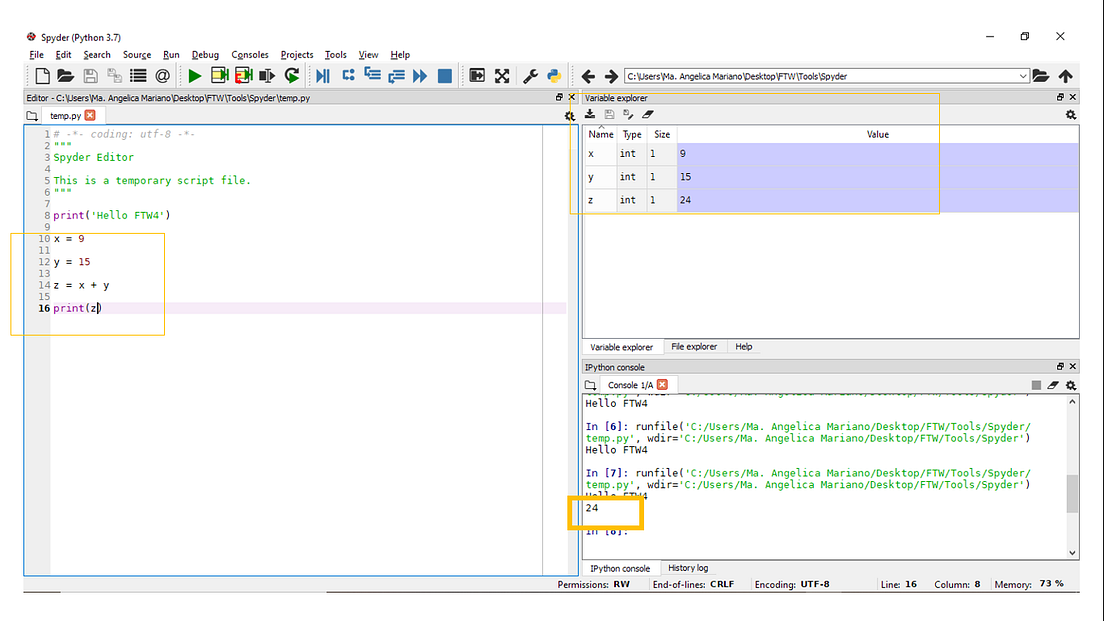Open Preferences via the wrench icon
Viewport: 1104px width, 621px height.
click(x=531, y=76)
